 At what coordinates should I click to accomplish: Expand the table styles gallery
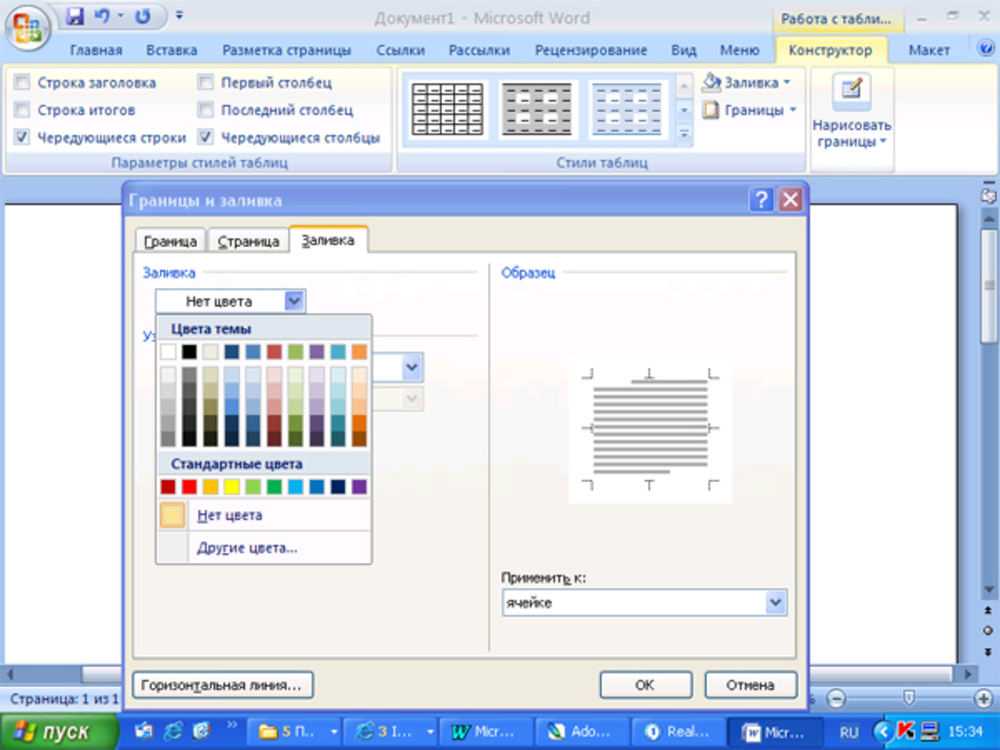(x=684, y=135)
